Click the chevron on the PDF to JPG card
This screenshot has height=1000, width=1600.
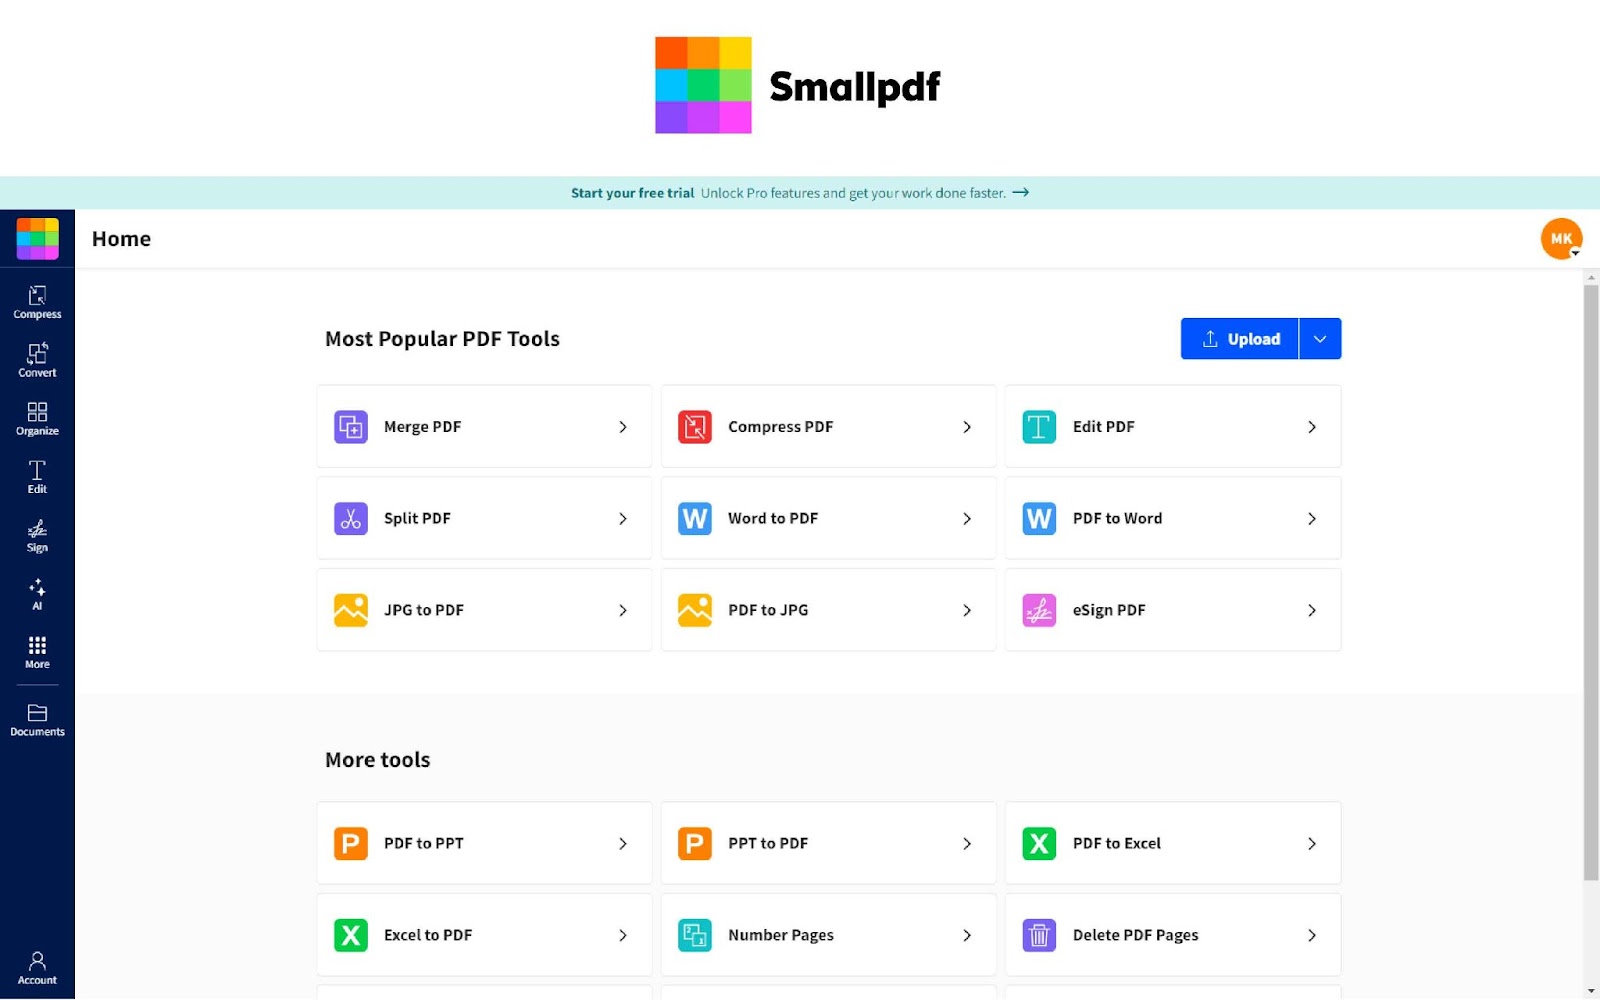coord(967,610)
